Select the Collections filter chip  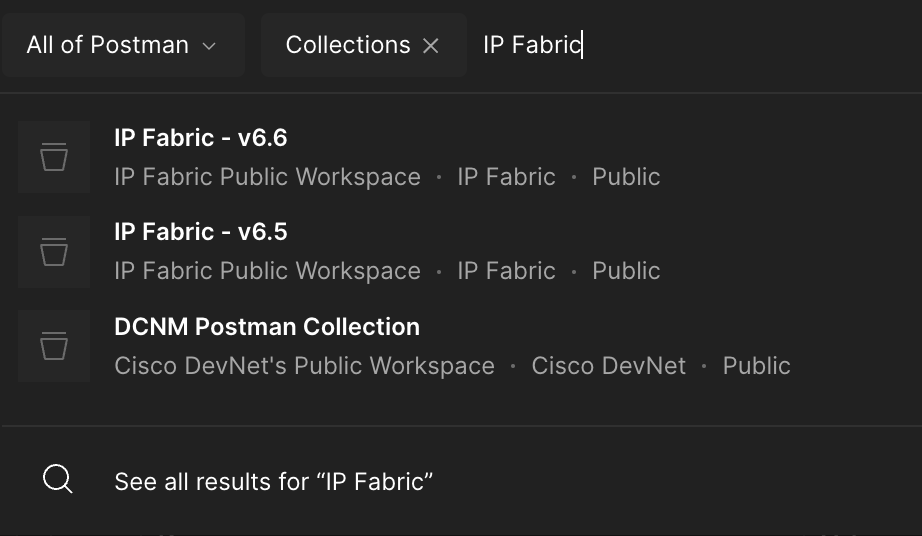(x=347, y=45)
